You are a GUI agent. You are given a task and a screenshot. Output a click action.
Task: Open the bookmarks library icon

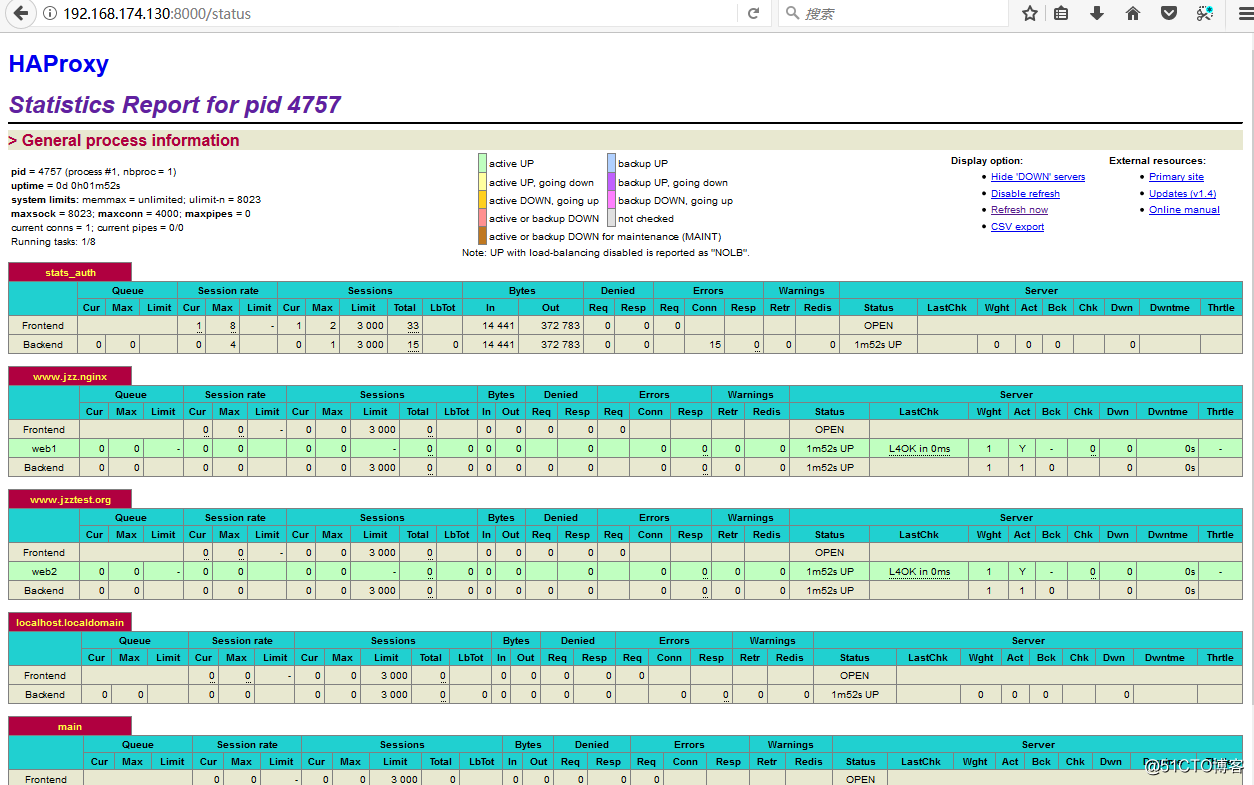[x=1062, y=14]
